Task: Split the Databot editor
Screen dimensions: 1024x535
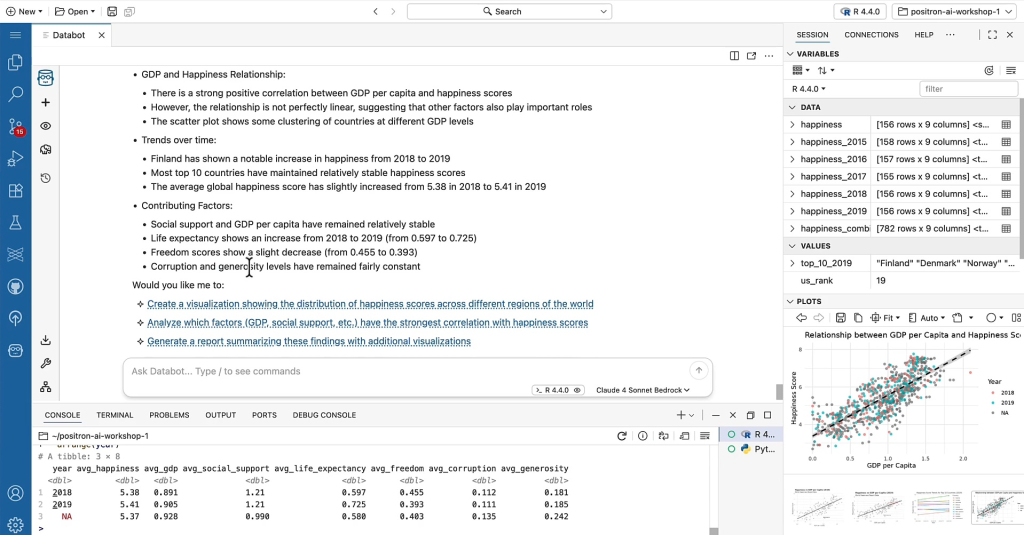Action: click(x=734, y=56)
